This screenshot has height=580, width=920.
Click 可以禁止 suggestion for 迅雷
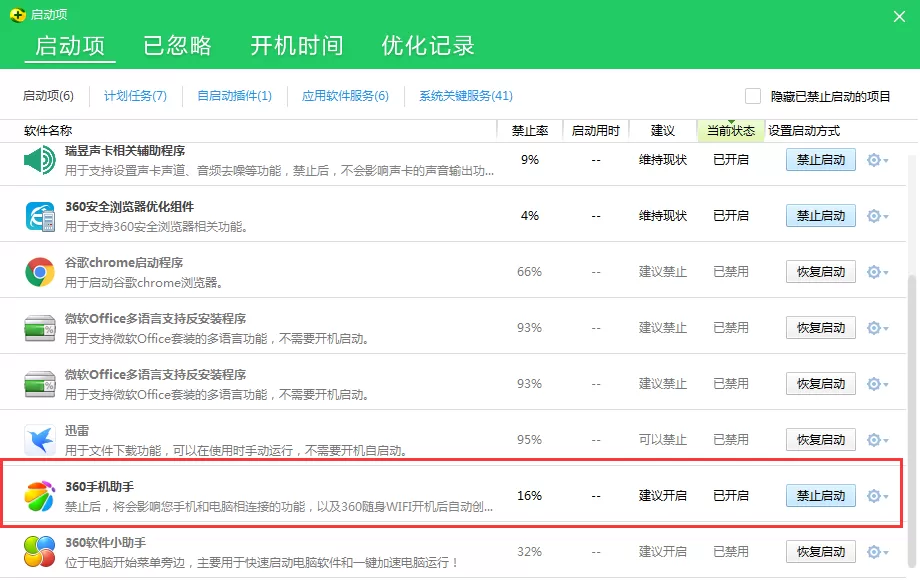662,440
